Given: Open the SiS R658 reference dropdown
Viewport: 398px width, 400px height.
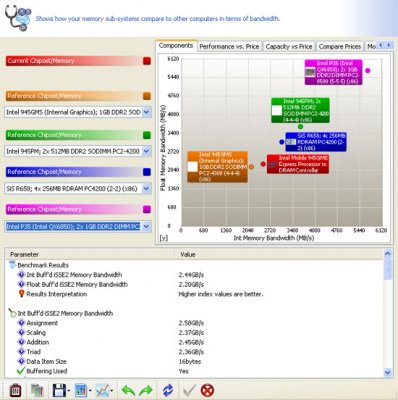Looking at the screenshot, I should [146, 189].
